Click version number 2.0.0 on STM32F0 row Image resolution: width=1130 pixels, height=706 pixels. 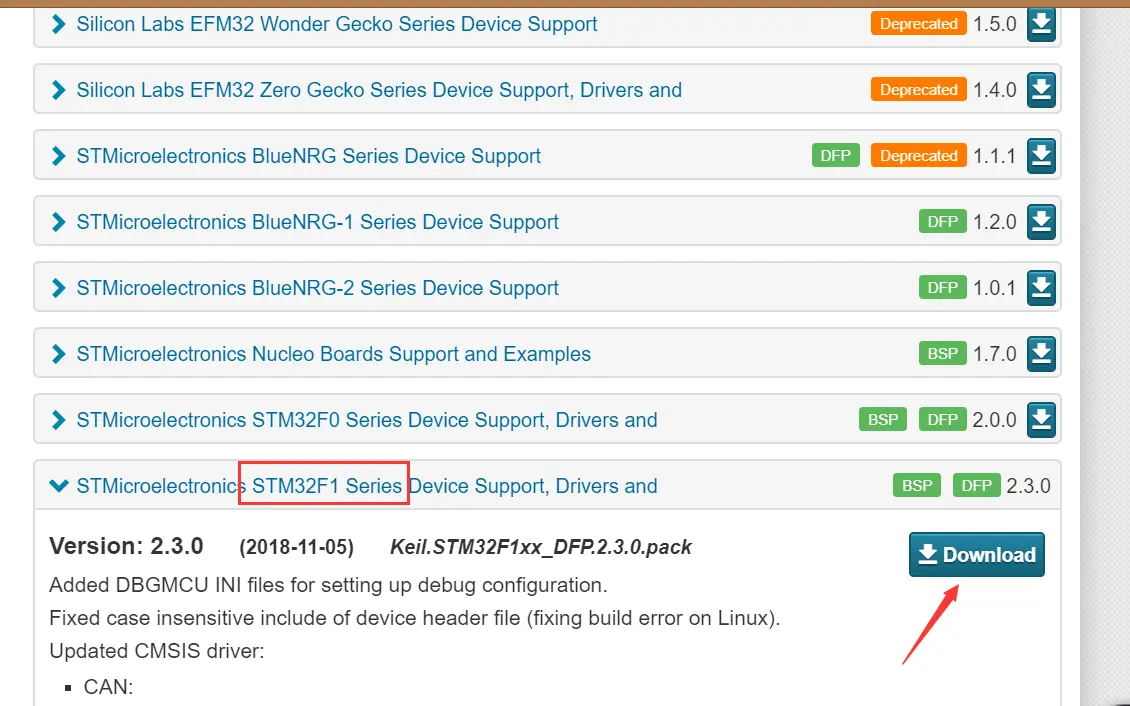pyautogui.click(x=995, y=420)
